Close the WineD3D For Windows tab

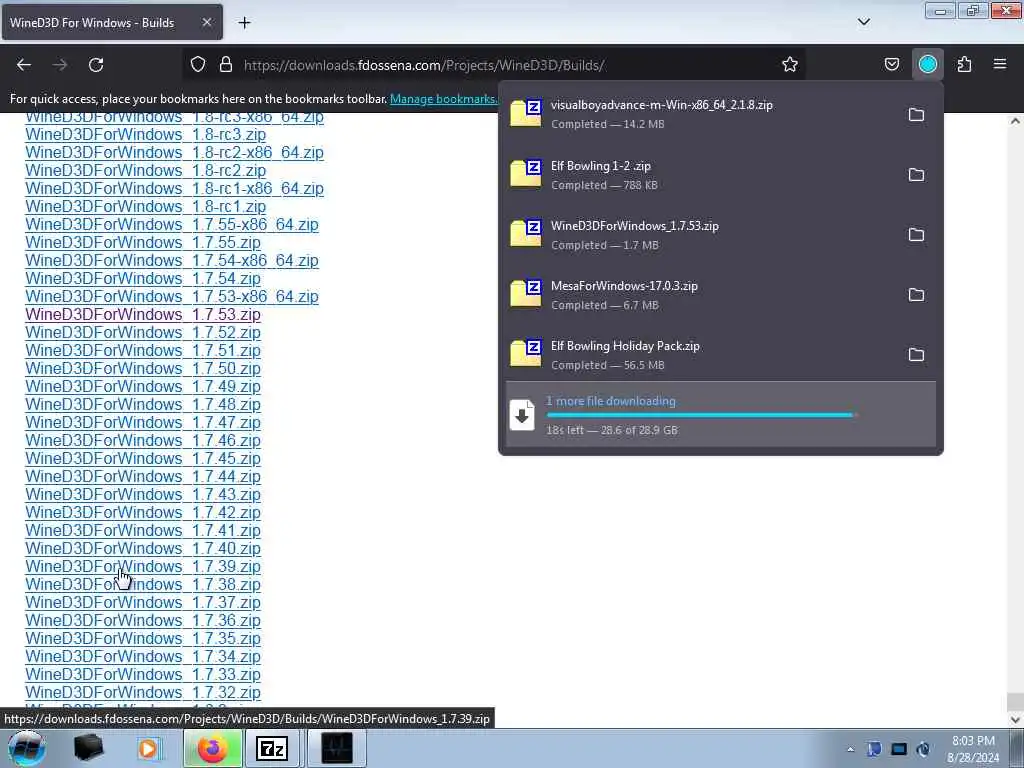[x=206, y=22]
